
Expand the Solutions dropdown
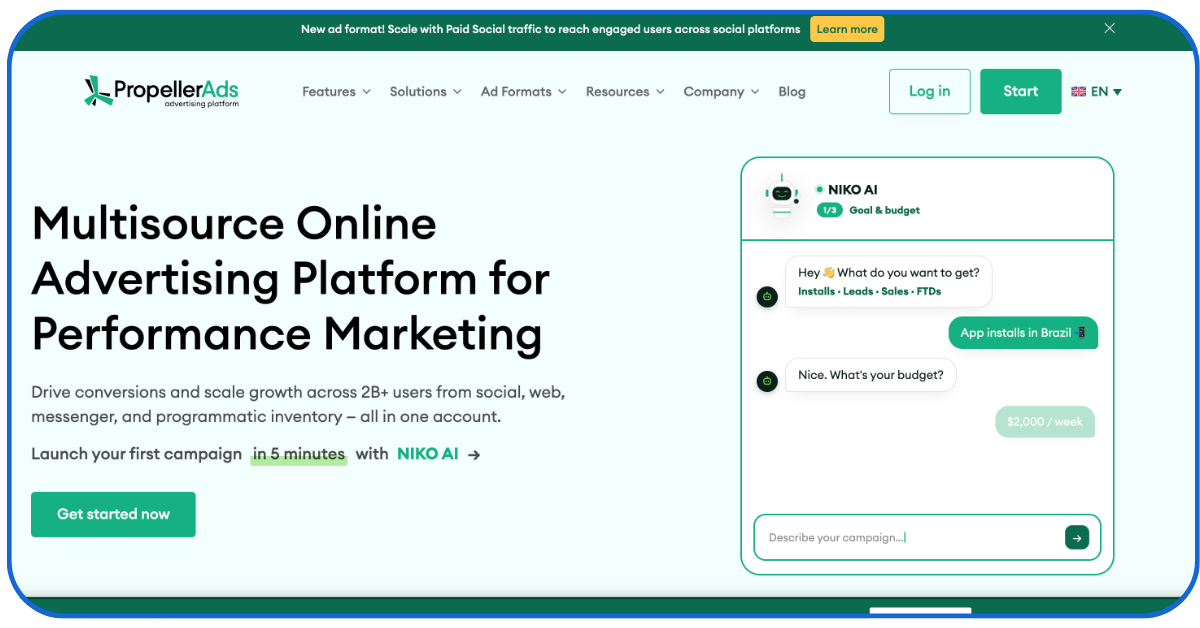[x=425, y=91]
